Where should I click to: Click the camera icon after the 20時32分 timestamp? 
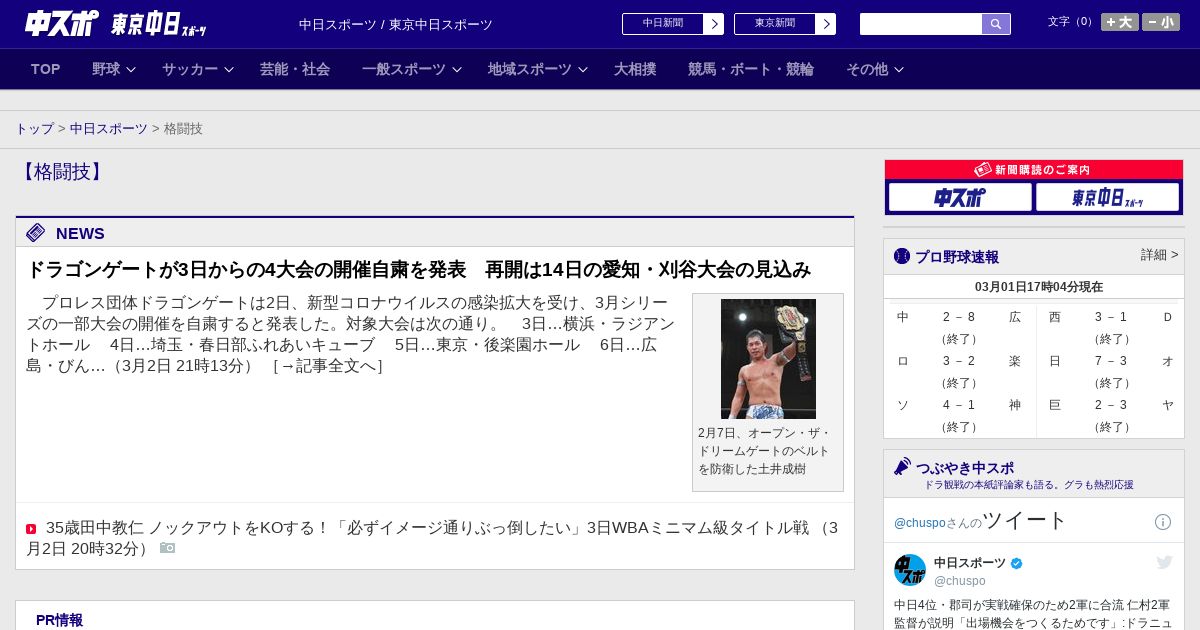click(167, 548)
